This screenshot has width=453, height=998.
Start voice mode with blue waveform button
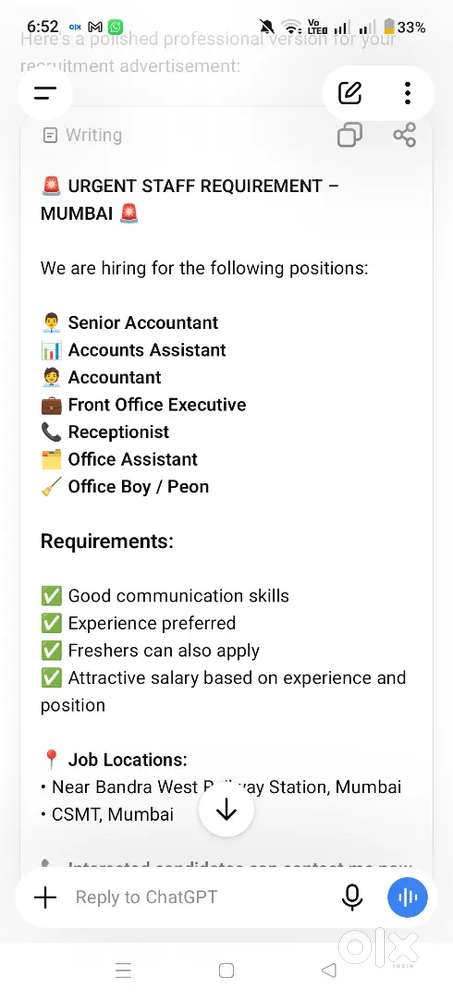(408, 897)
